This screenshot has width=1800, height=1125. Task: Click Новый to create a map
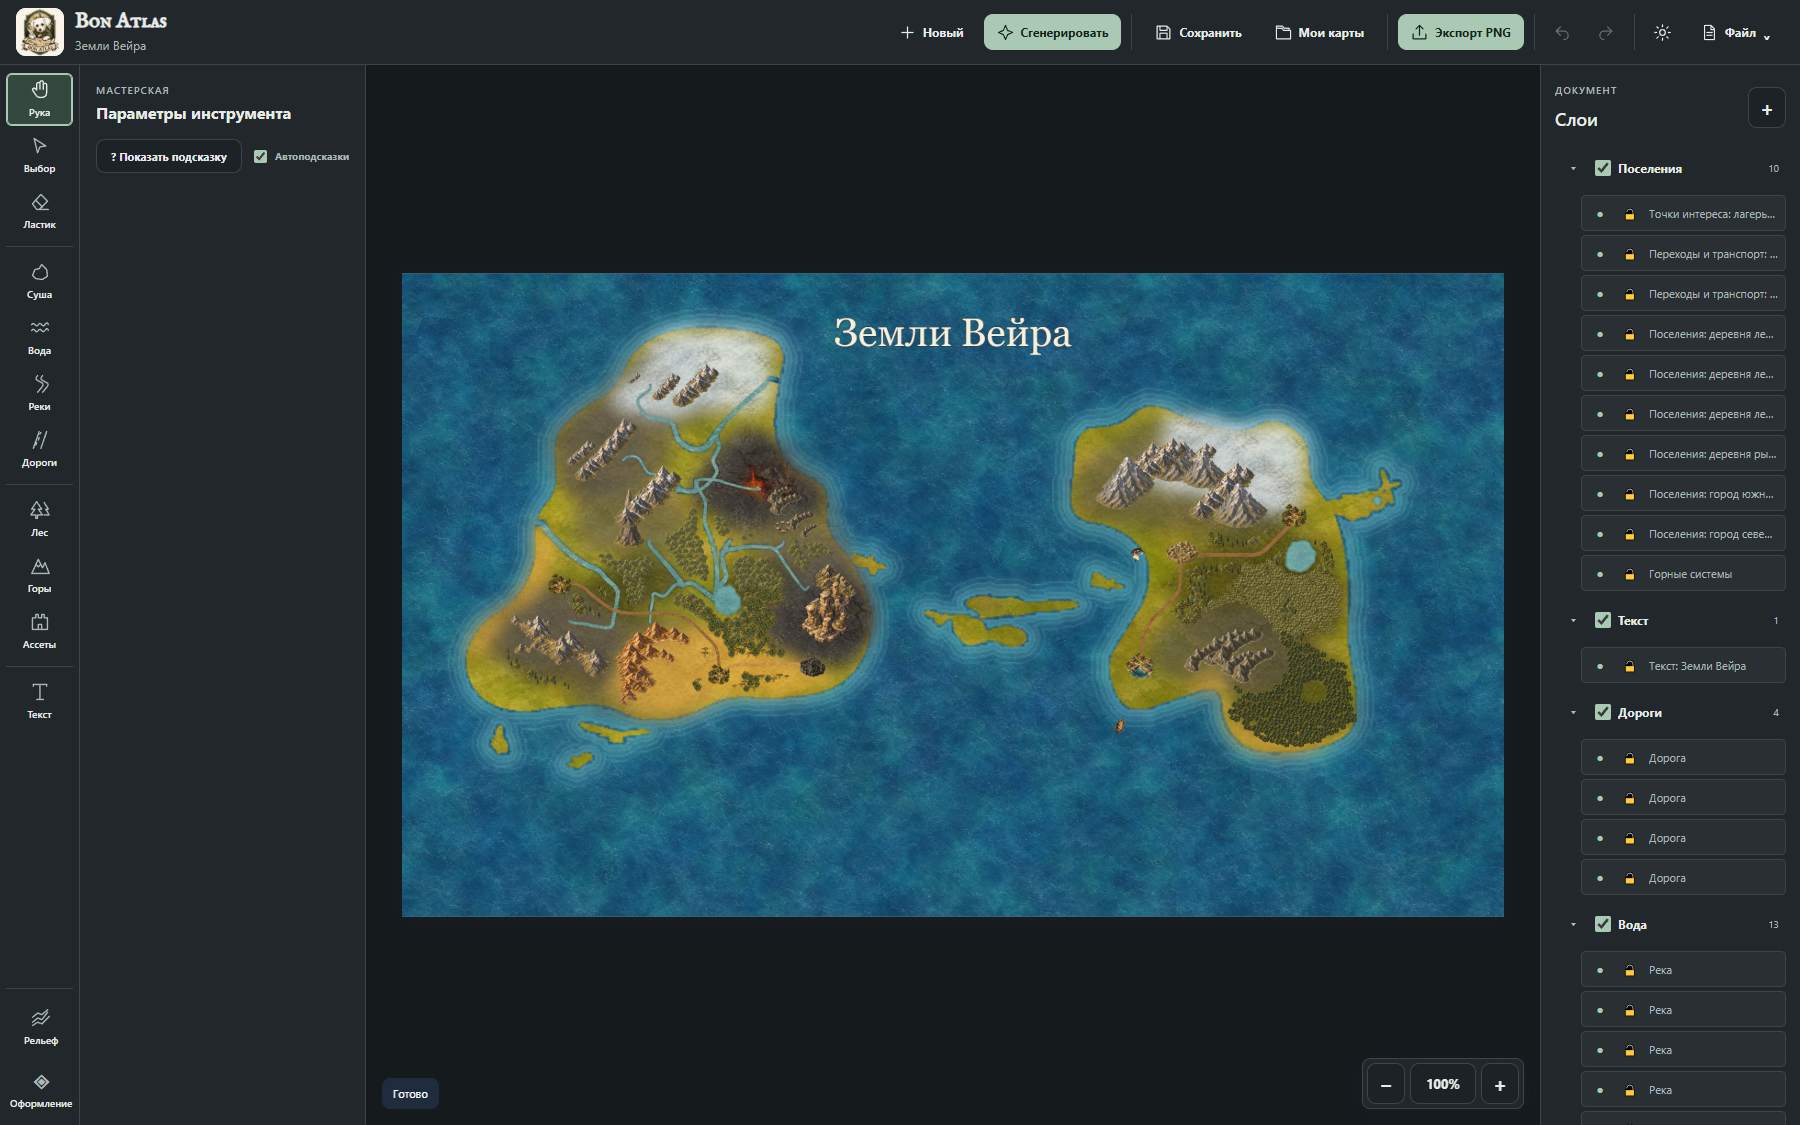[x=932, y=33]
